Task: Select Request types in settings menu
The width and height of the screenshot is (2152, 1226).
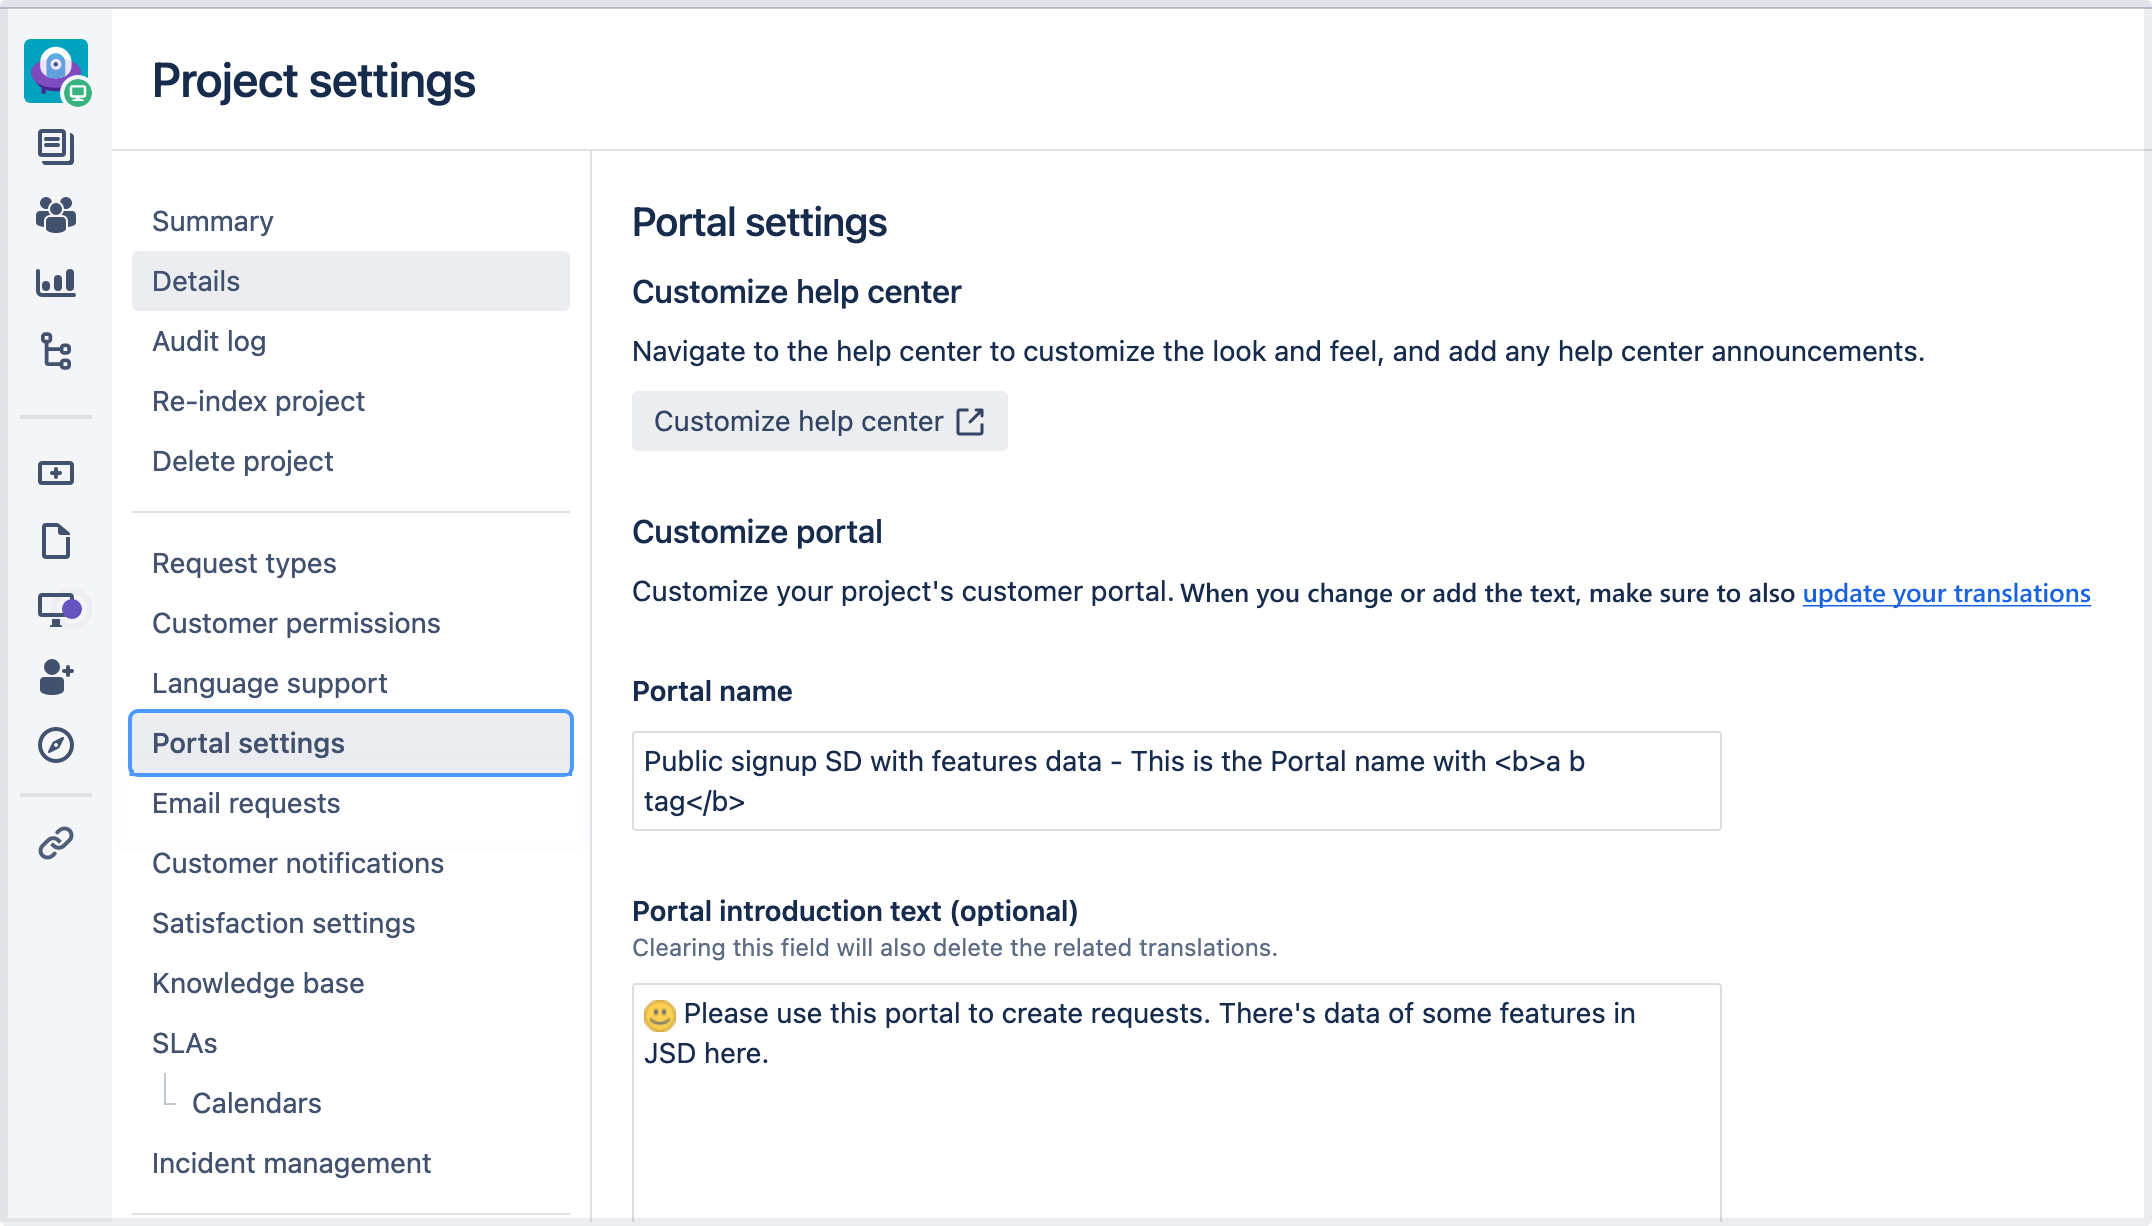Action: coord(244,563)
